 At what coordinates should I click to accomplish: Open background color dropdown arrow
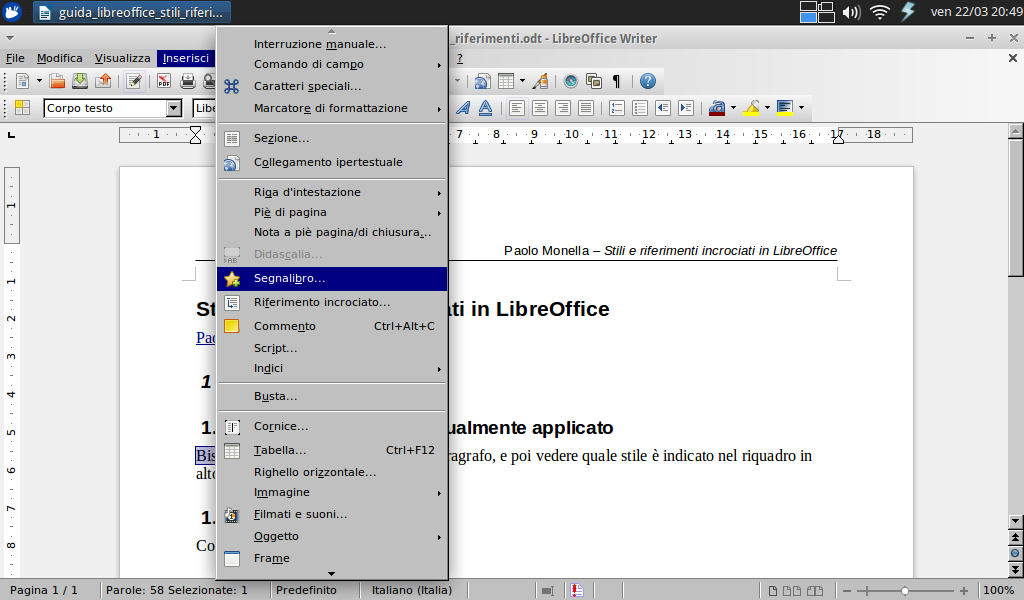[801, 108]
